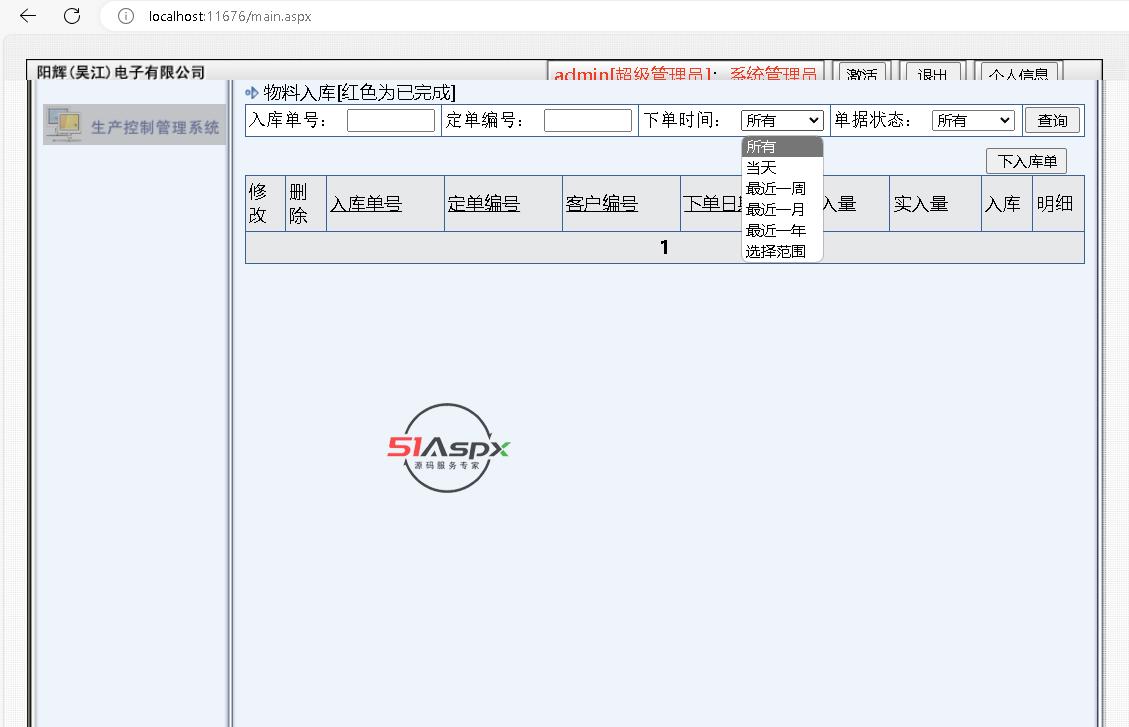The width and height of the screenshot is (1129, 727).
Task: Click the 退出 button in header
Action: point(932,73)
